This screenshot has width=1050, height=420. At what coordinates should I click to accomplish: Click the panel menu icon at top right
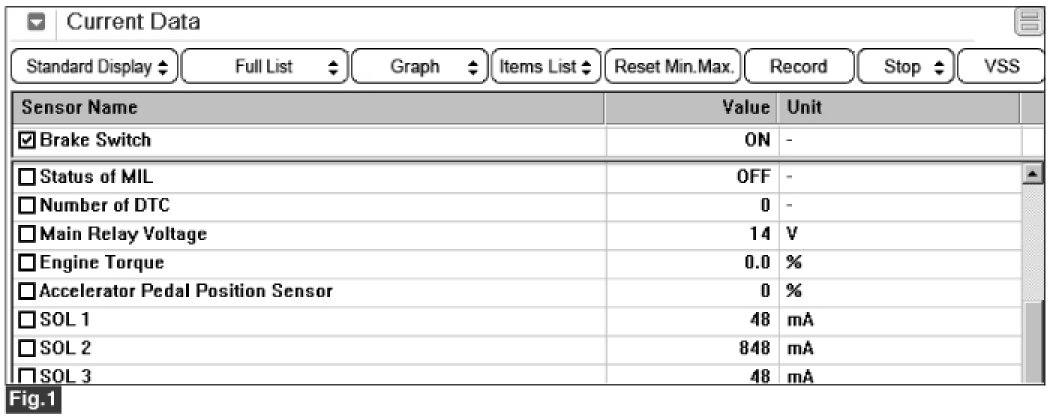pos(1027,22)
